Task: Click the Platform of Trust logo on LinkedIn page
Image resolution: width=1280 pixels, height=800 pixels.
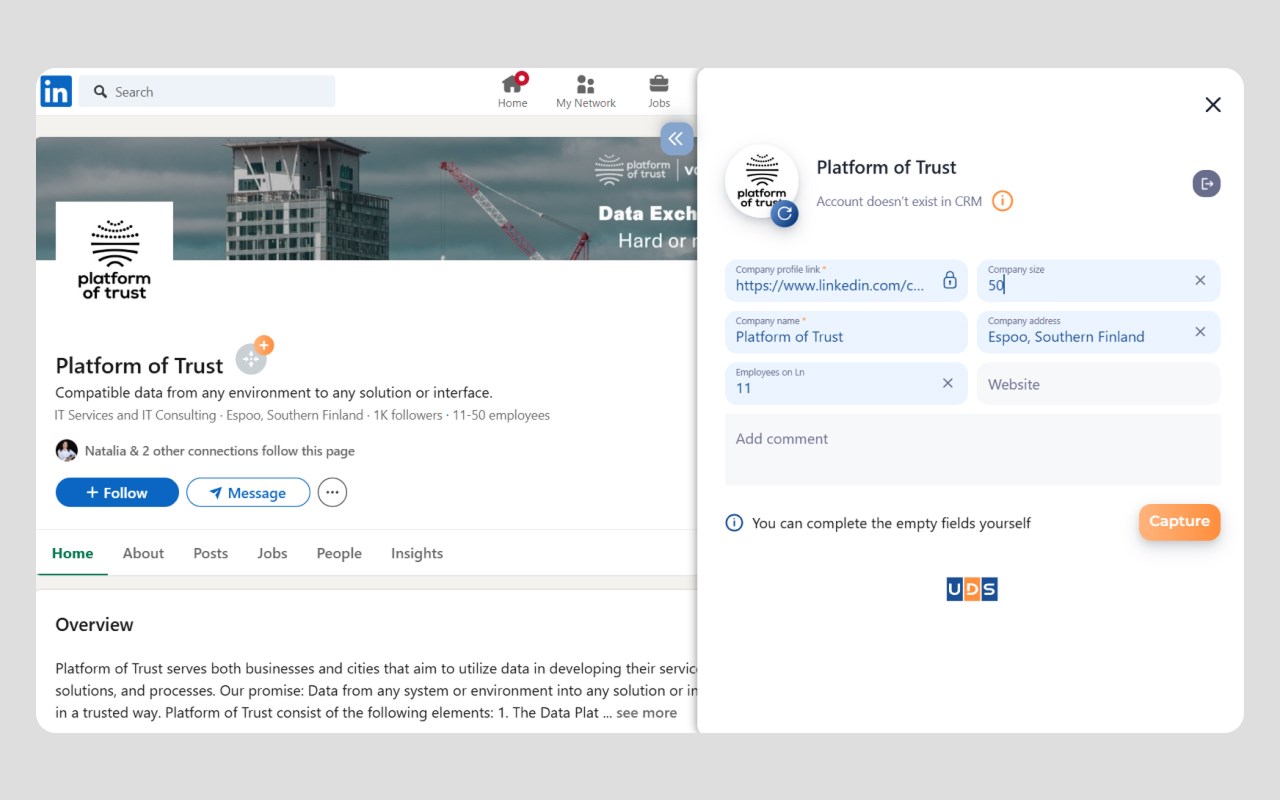Action: coord(114,260)
